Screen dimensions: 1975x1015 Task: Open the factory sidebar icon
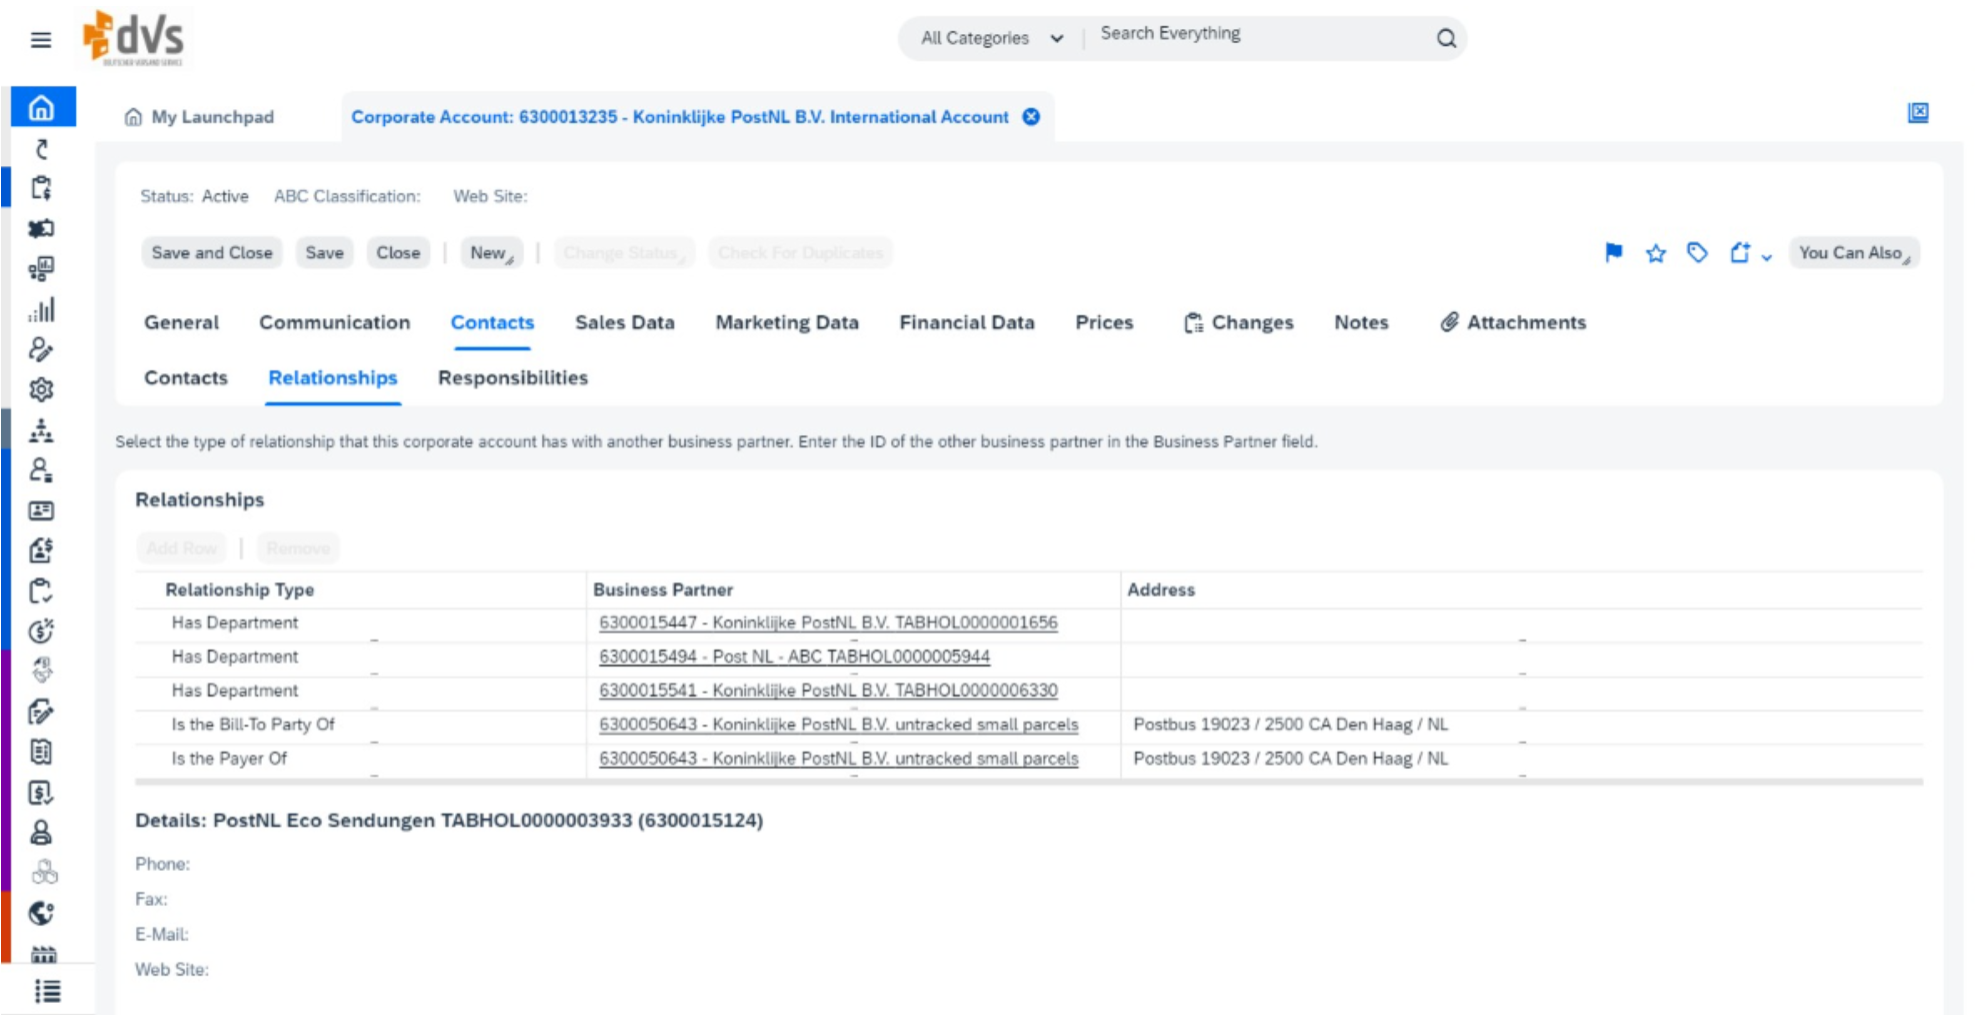pyautogui.click(x=44, y=953)
